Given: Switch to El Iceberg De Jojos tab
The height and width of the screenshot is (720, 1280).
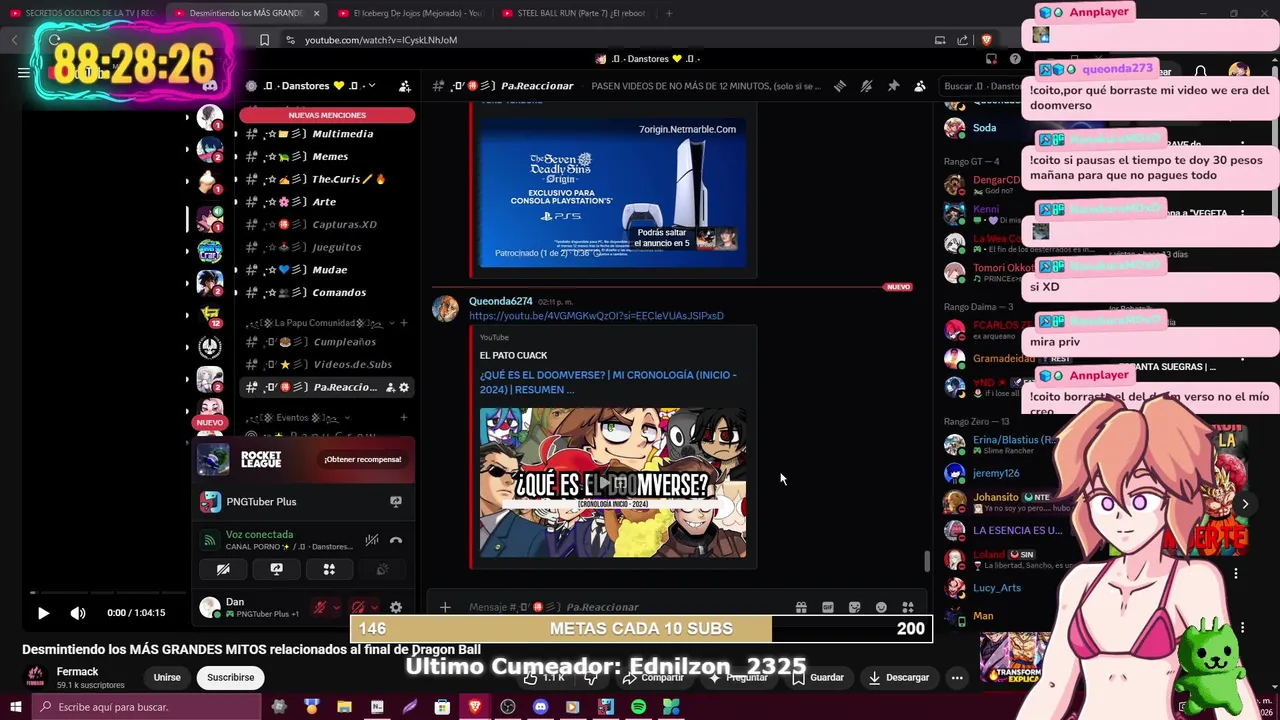Looking at the screenshot, I should pyautogui.click(x=410, y=13).
